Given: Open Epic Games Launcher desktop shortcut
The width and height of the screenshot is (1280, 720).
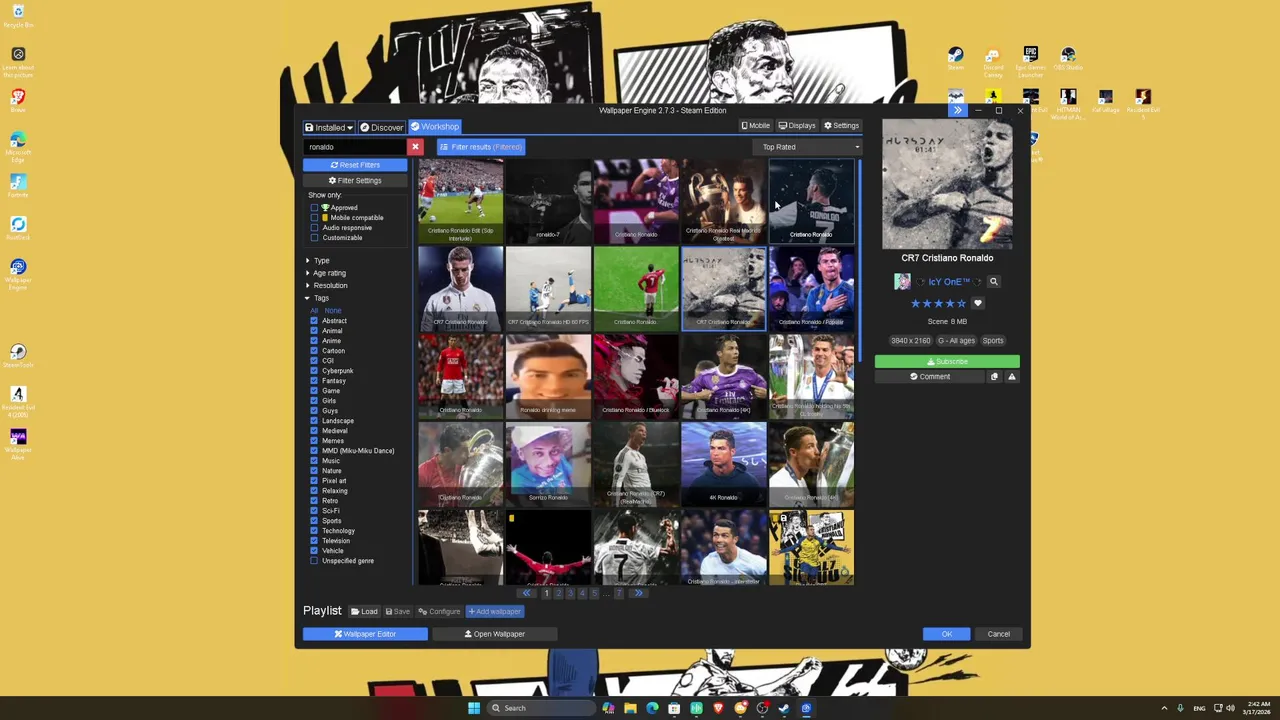Looking at the screenshot, I should click(1030, 62).
